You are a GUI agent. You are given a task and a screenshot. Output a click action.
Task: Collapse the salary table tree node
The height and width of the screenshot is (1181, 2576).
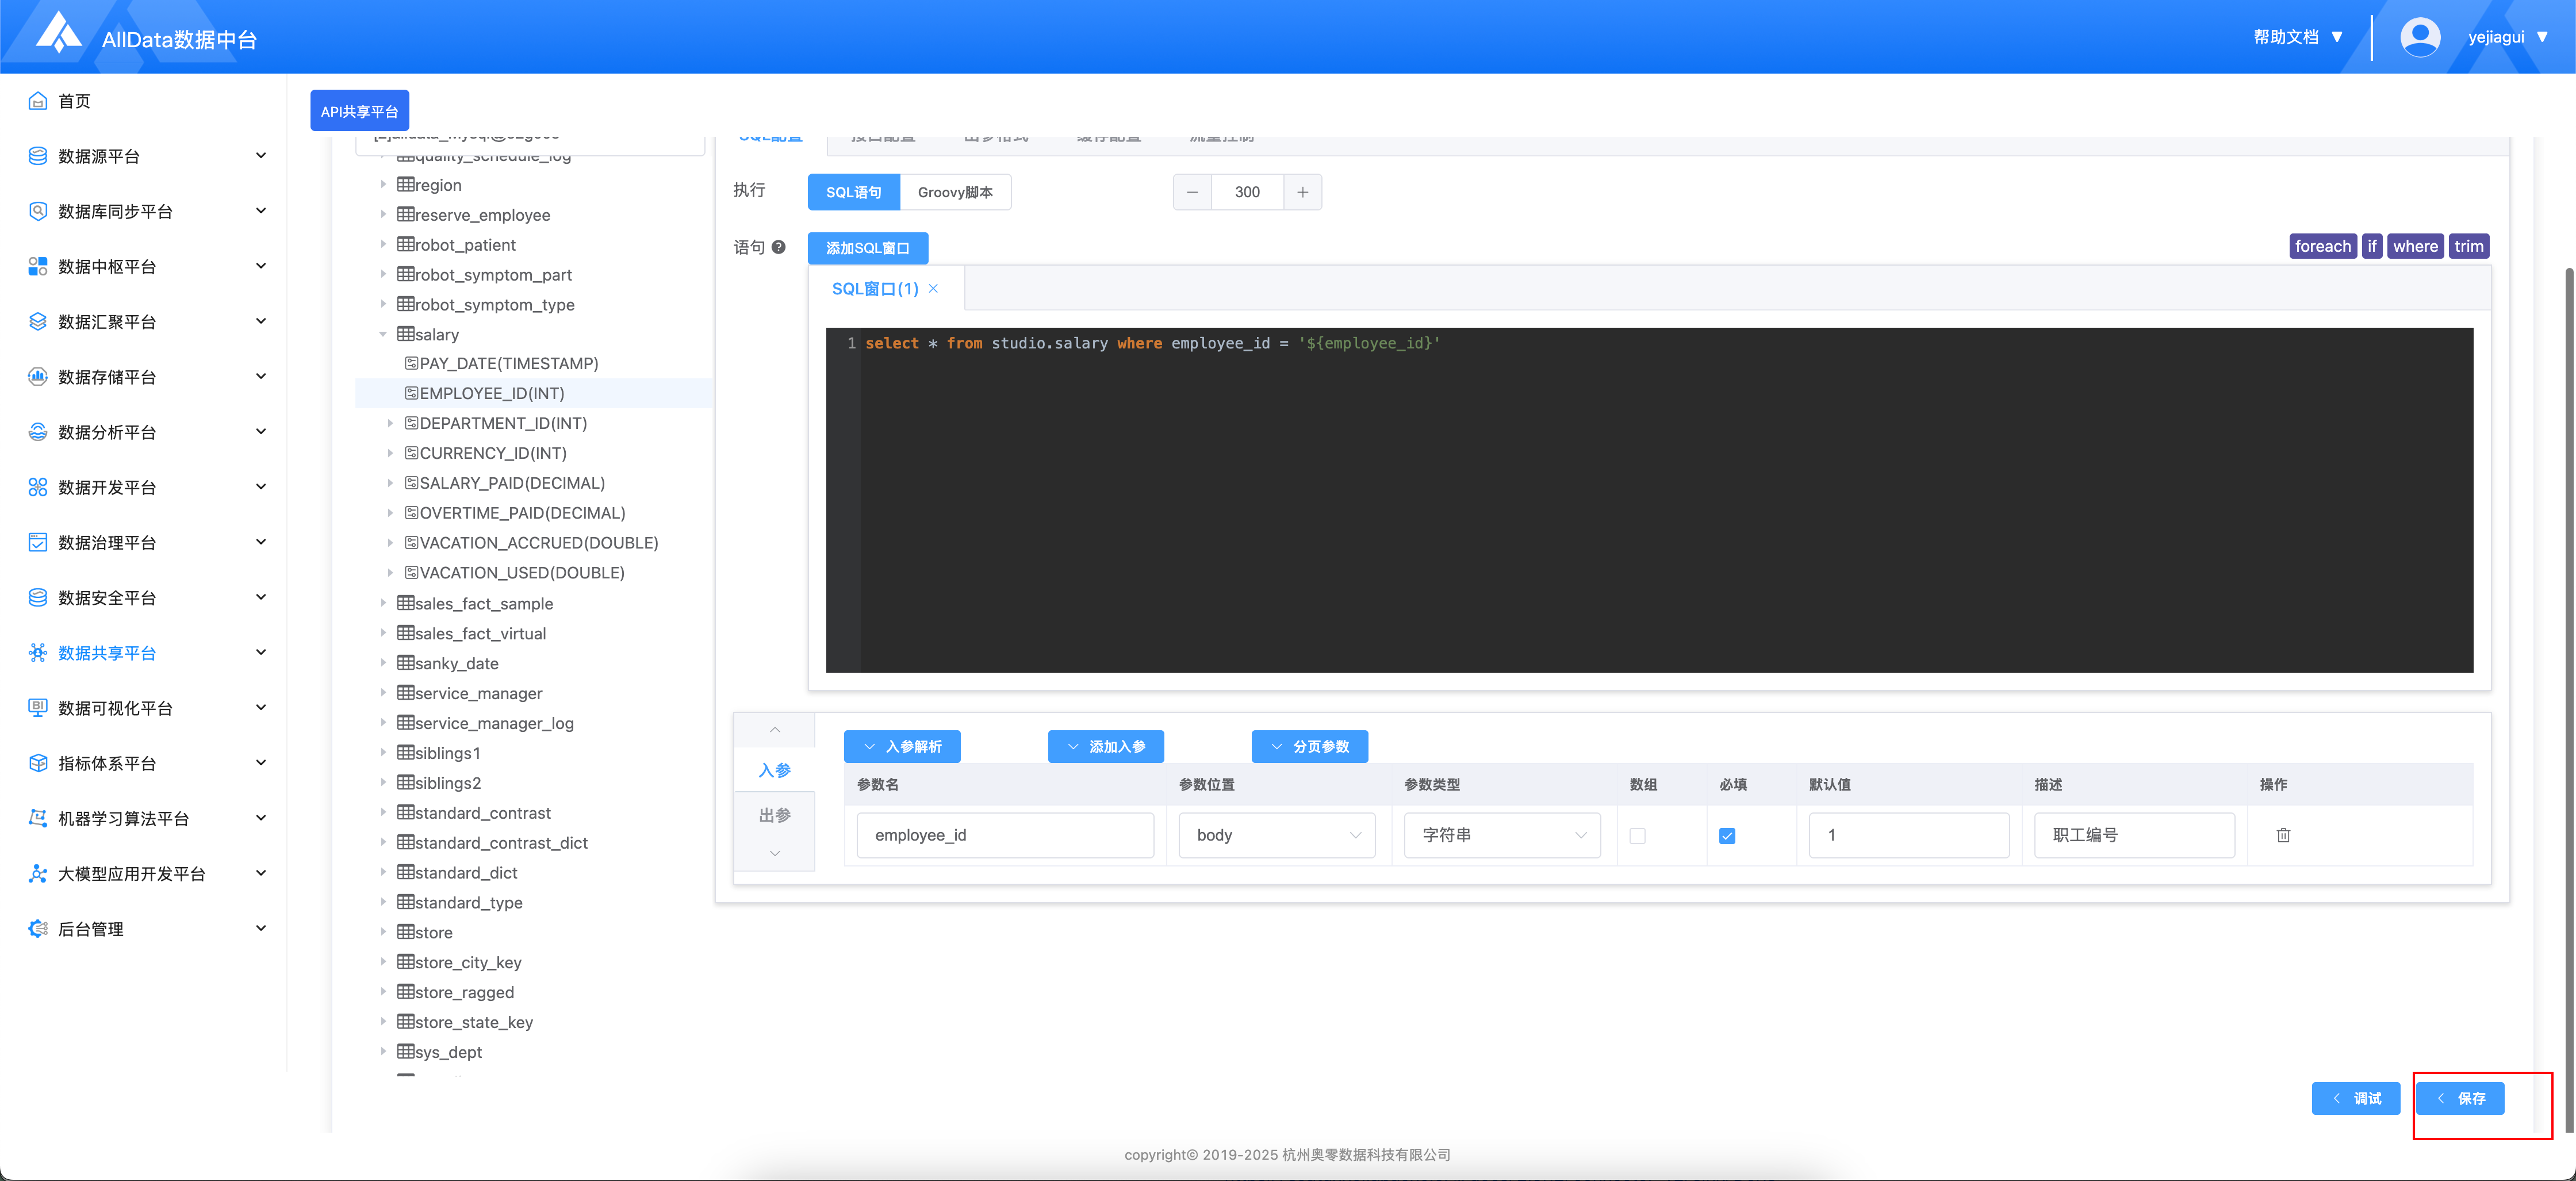point(383,334)
